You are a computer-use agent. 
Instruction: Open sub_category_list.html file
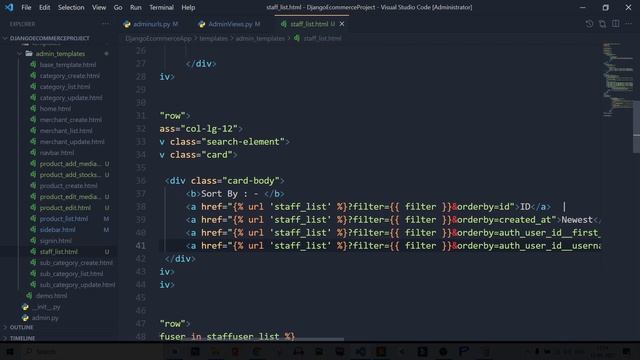pos(71,274)
